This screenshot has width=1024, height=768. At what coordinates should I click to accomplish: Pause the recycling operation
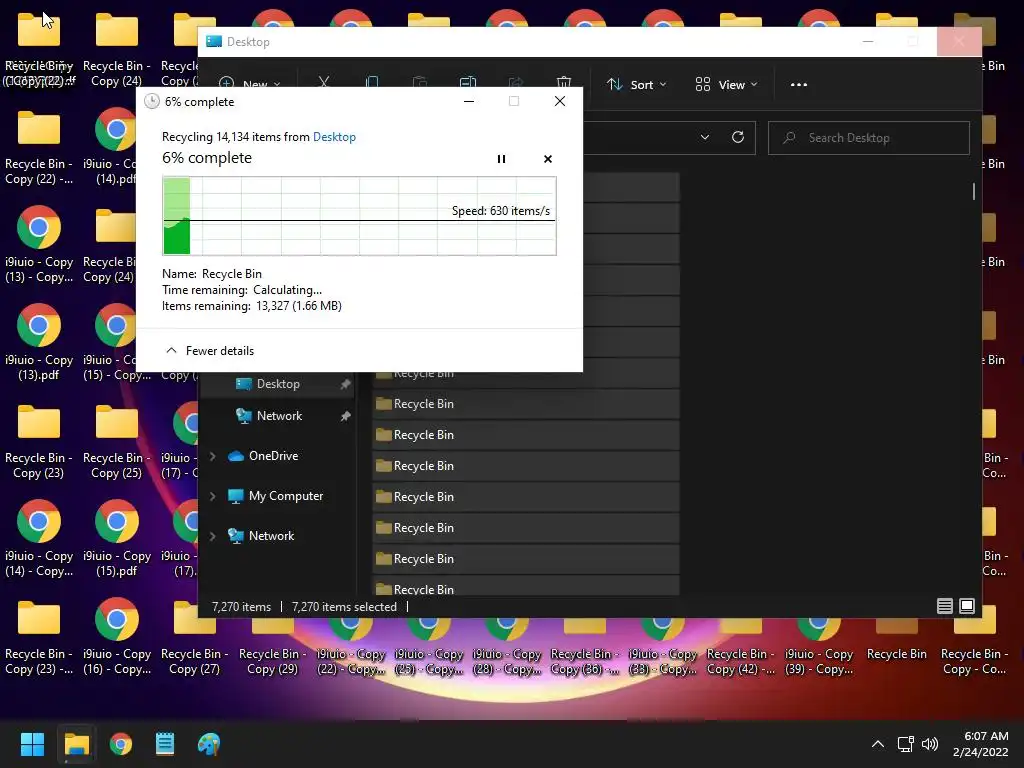click(x=501, y=159)
